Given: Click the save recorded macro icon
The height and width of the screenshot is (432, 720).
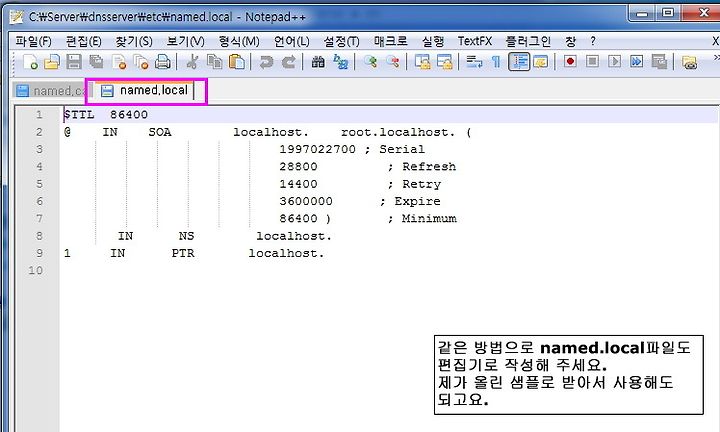Looking at the screenshot, I should point(659,62).
